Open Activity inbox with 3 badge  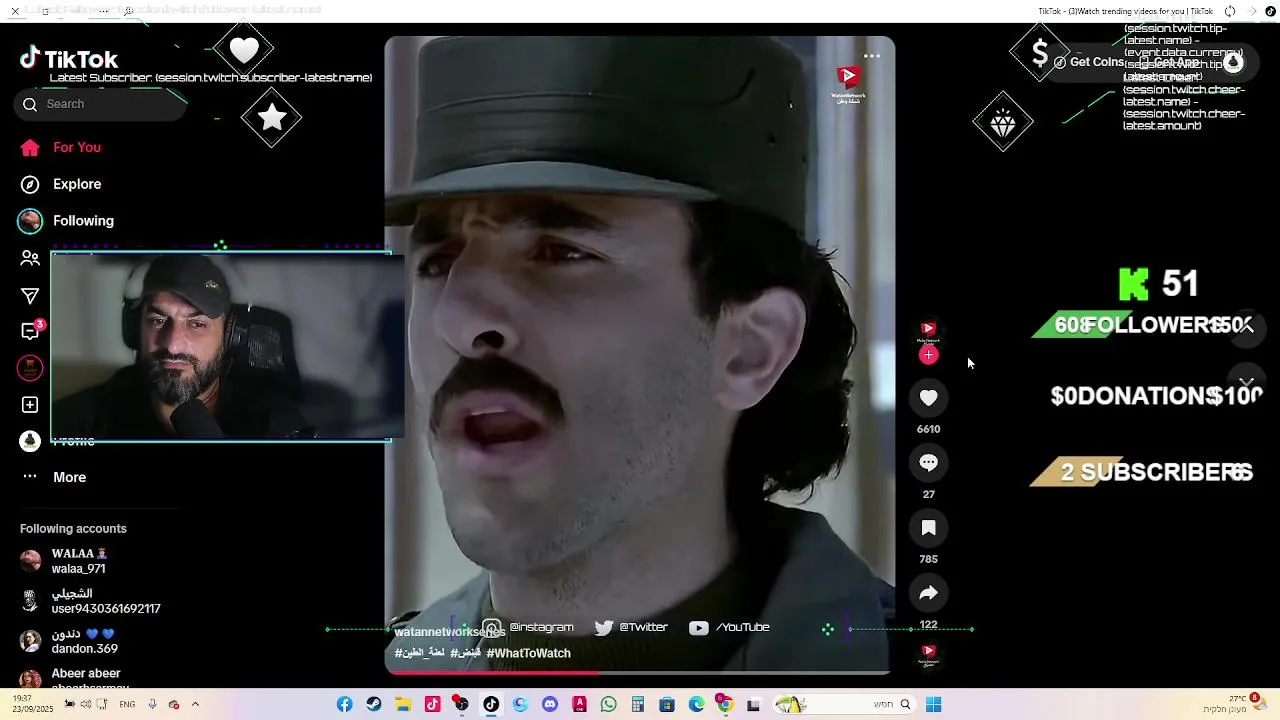(31, 331)
